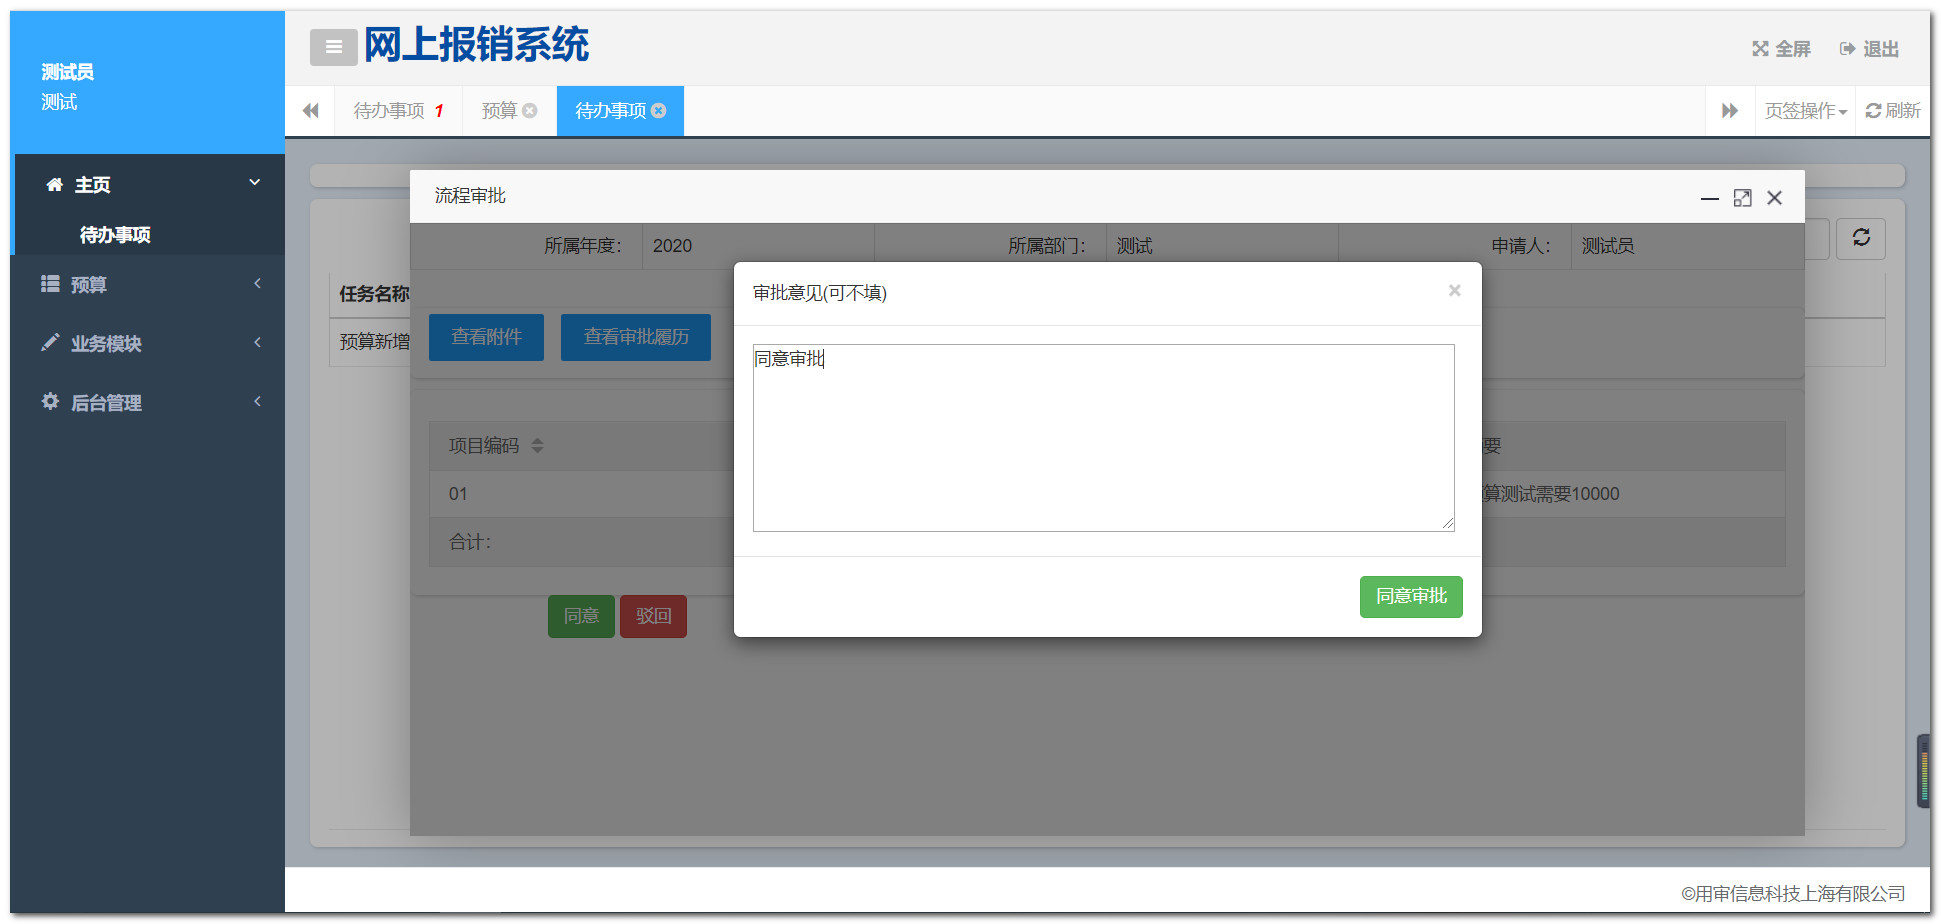Click the hamburger menu toggle icon
The height and width of the screenshot is (924, 1941).
333,47
